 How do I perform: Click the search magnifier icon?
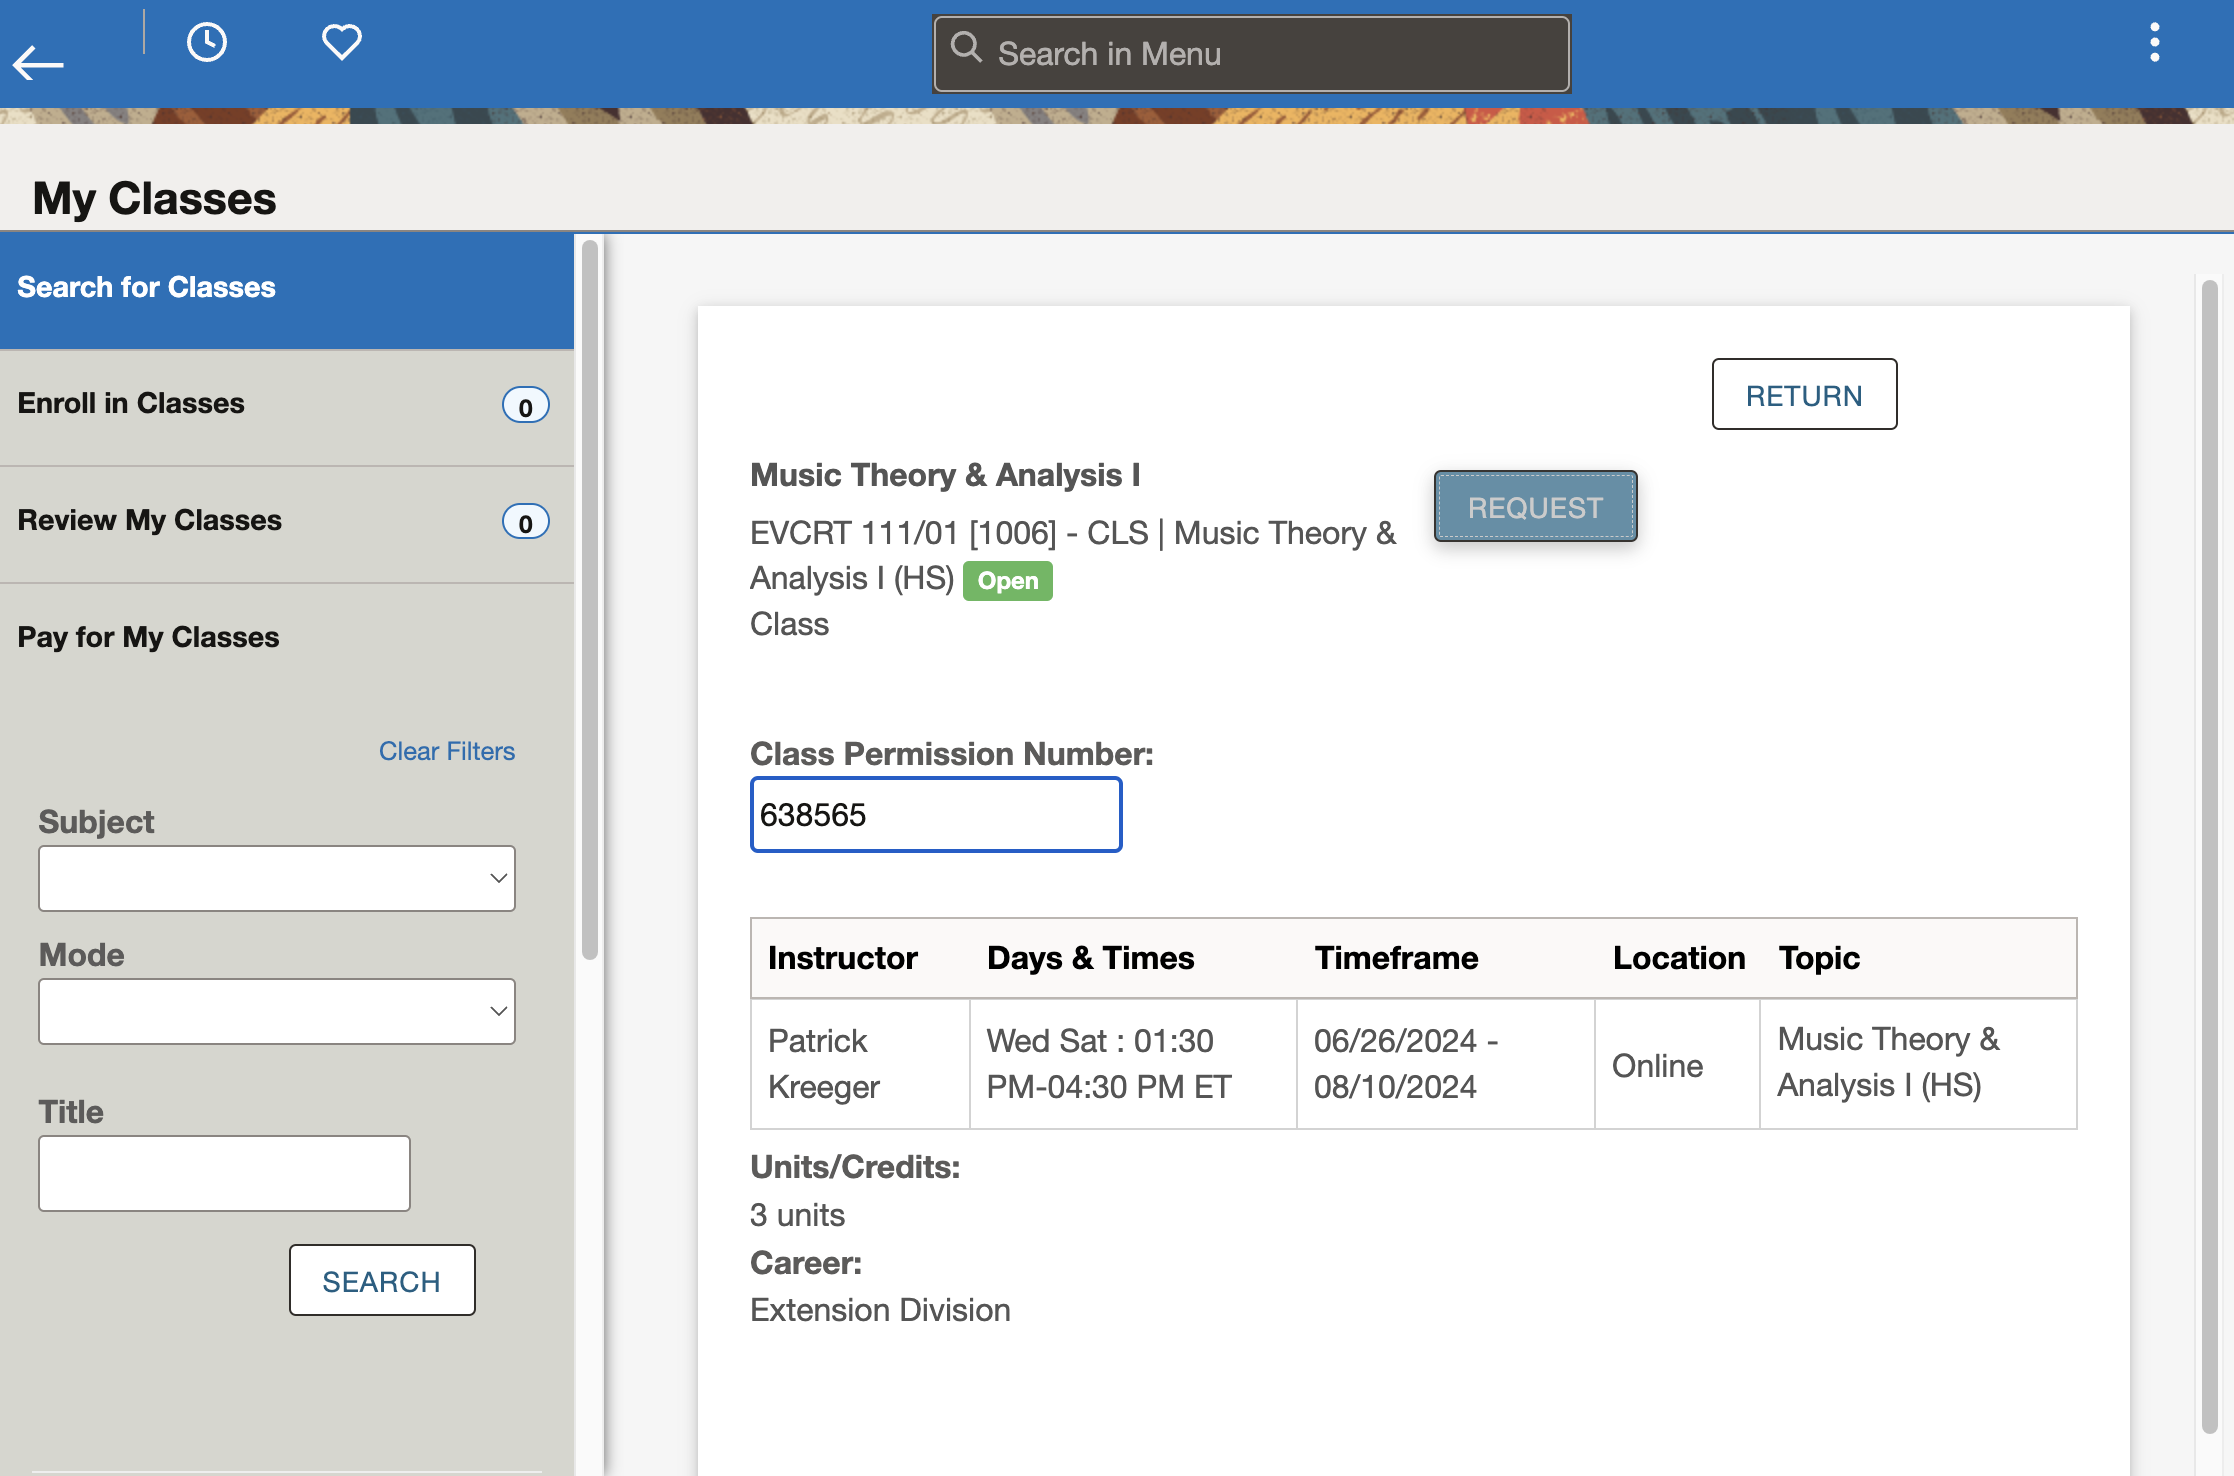(x=966, y=47)
